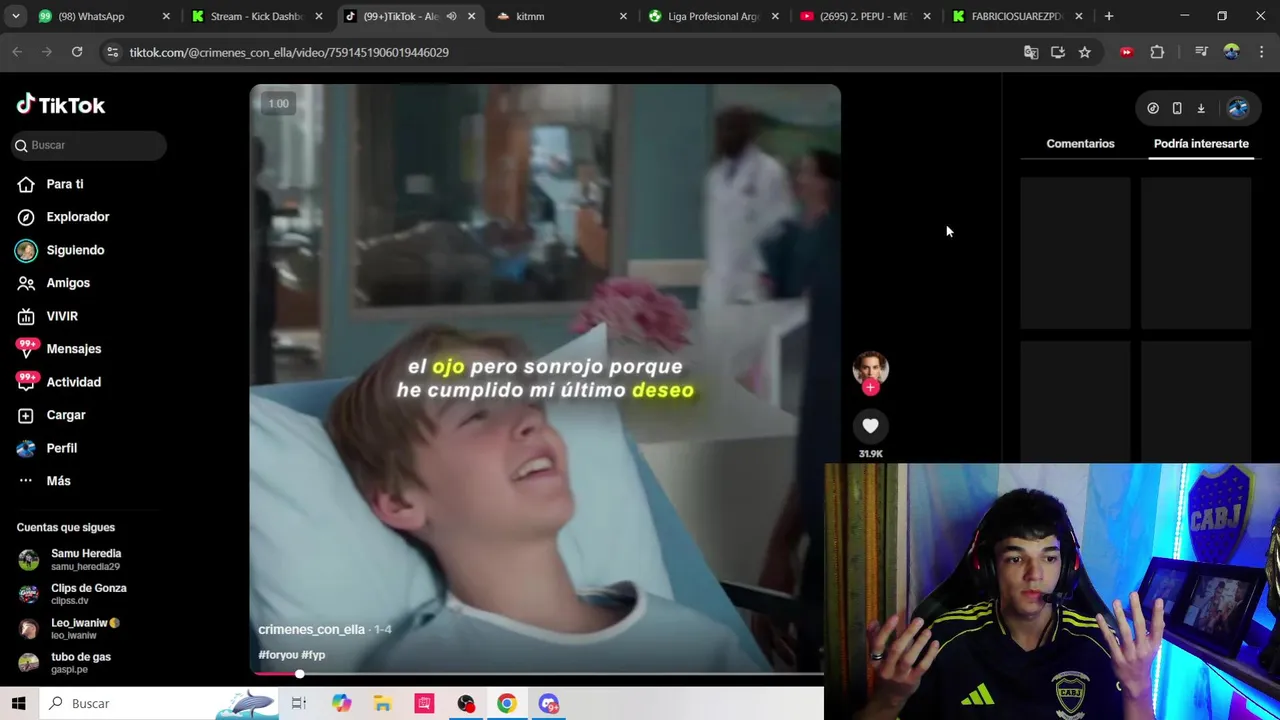Open the Windows Start menu
Image resolution: width=1280 pixels, height=720 pixels.
tap(18, 703)
